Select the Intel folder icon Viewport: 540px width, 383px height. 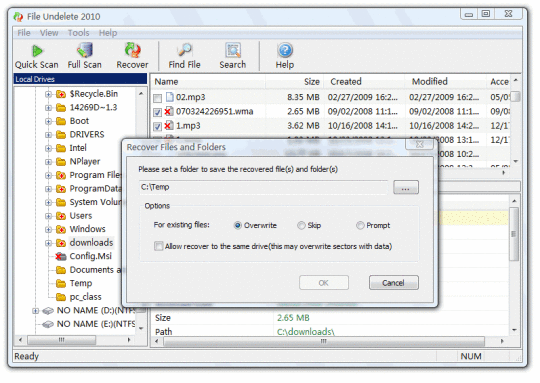61,148
